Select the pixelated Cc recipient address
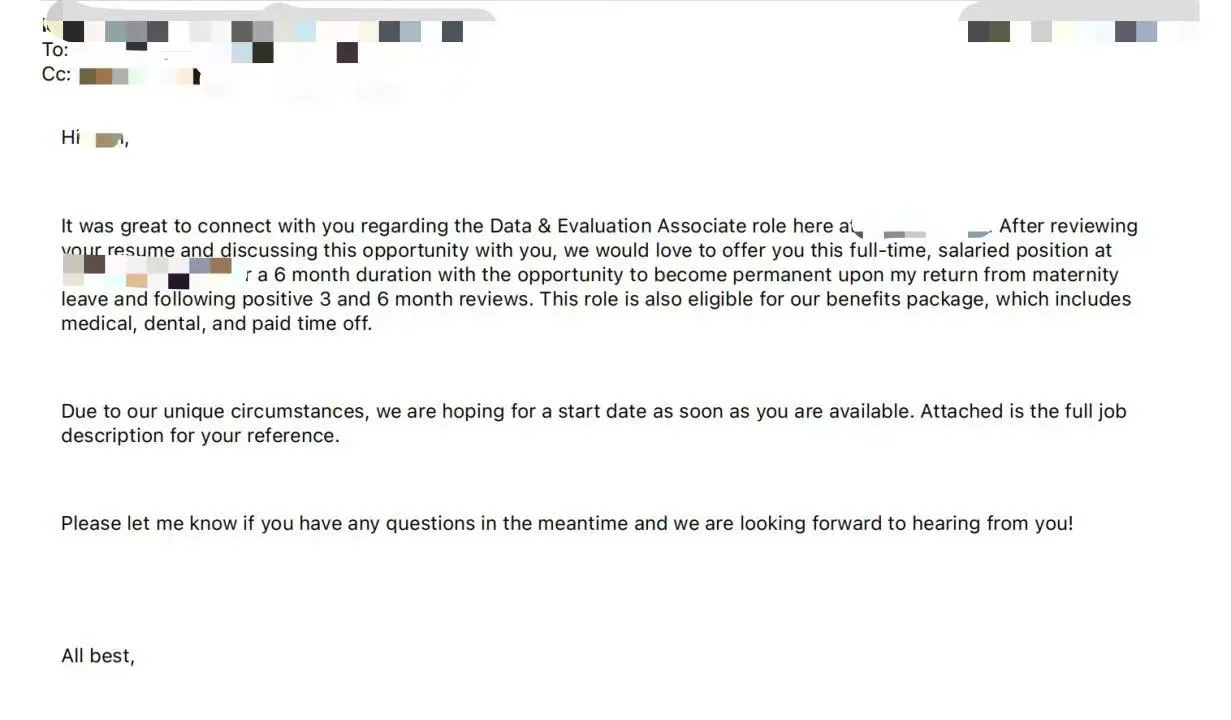 (140, 75)
